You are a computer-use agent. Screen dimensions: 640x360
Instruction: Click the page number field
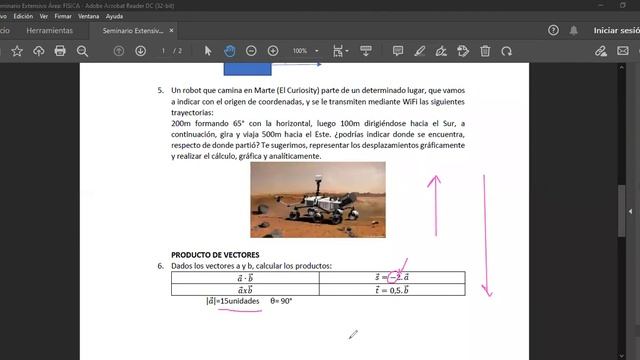pyautogui.click(x=163, y=51)
